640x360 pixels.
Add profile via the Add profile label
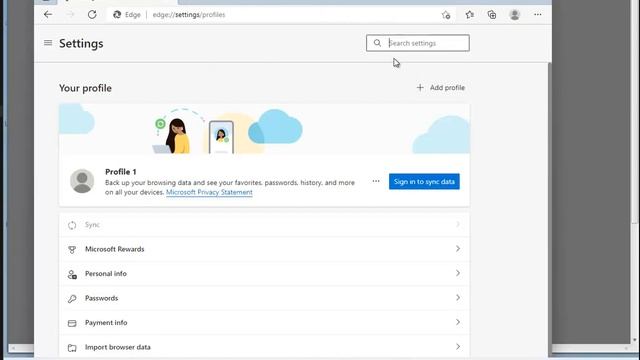click(447, 87)
